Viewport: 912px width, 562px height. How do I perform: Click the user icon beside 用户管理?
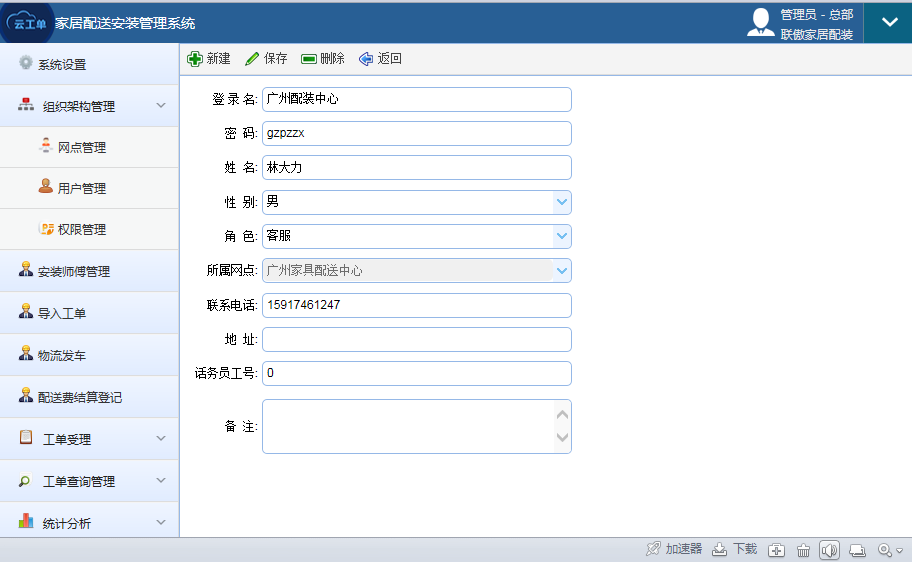tap(46, 186)
